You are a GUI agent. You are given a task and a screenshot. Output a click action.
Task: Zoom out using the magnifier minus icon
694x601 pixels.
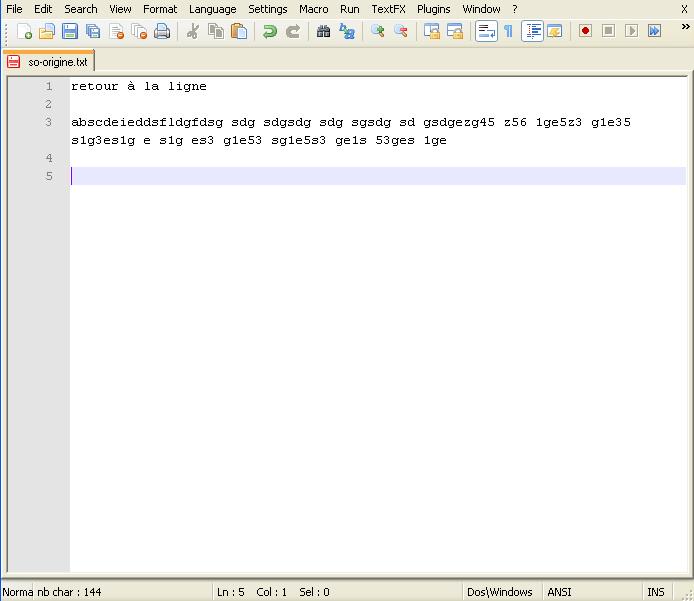tap(401, 31)
